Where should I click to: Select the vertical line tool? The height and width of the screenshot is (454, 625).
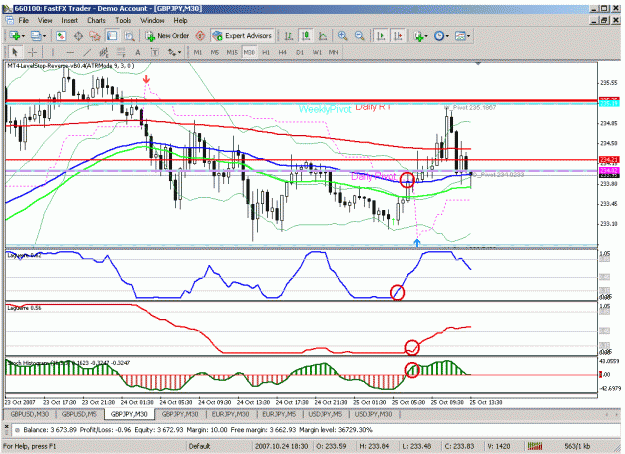coord(53,52)
